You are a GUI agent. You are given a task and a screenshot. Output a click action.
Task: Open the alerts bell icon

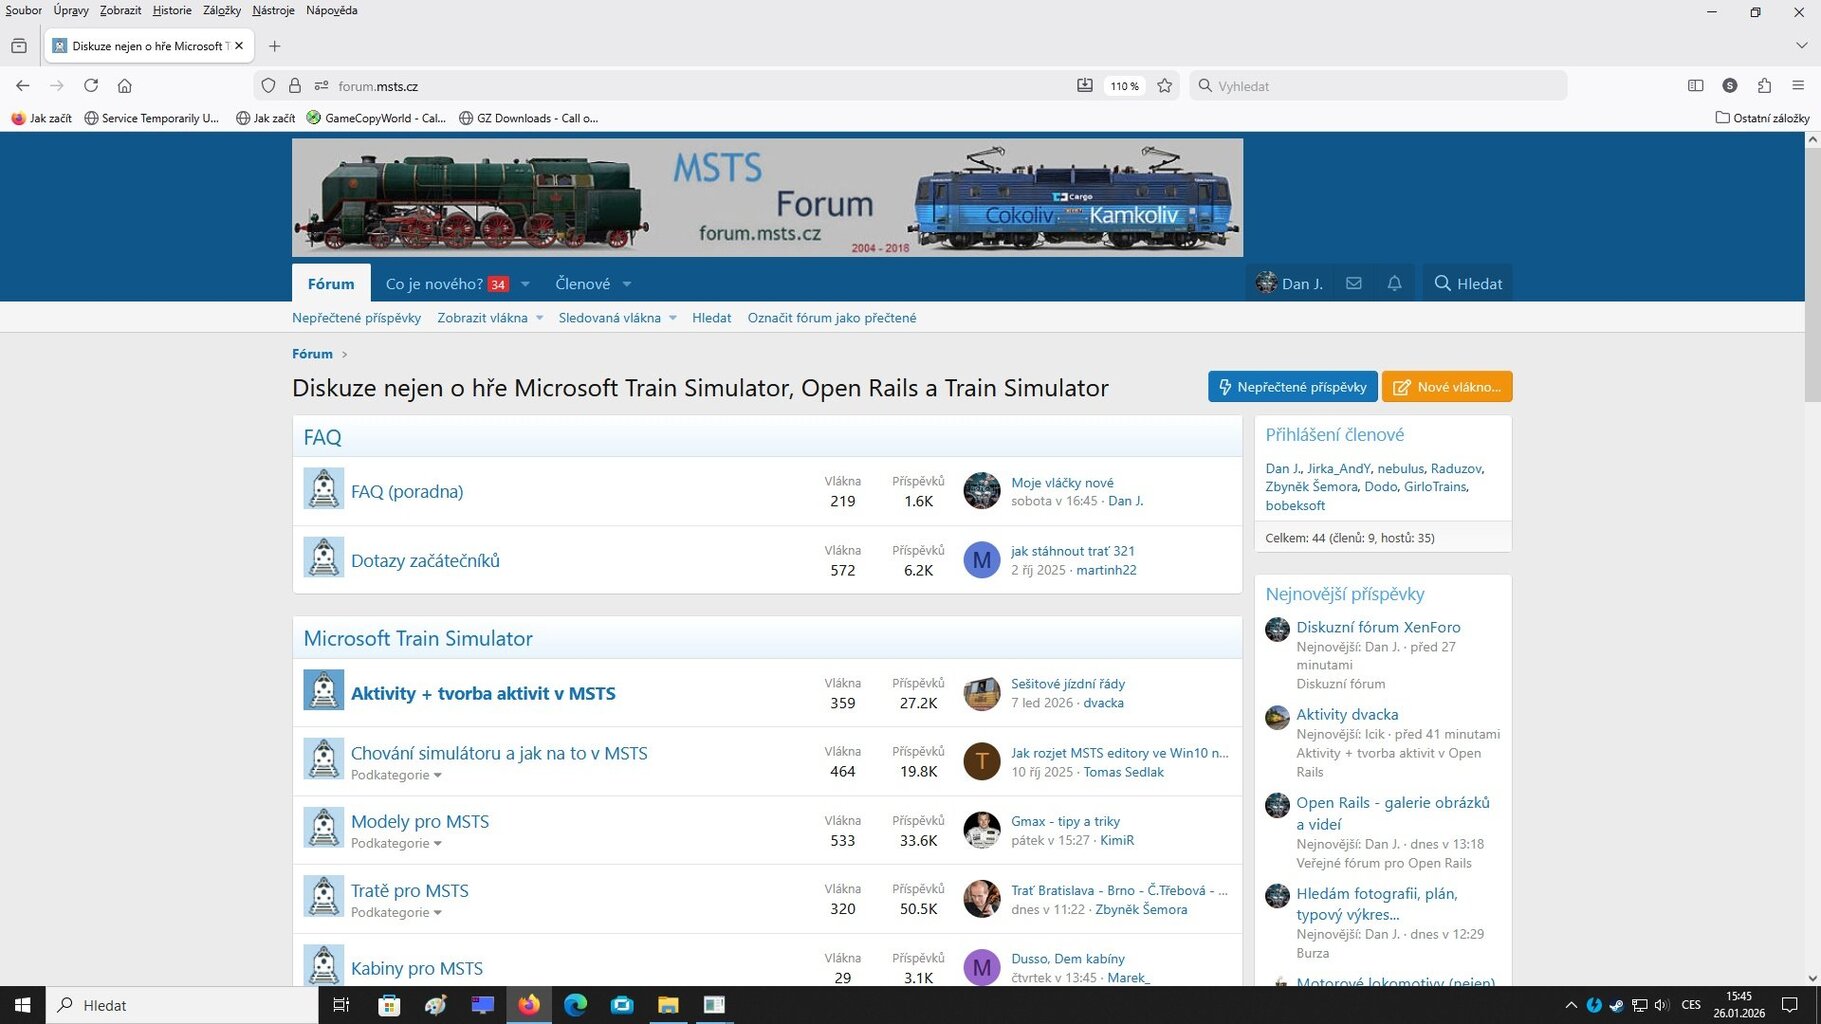click(1394, 284)
